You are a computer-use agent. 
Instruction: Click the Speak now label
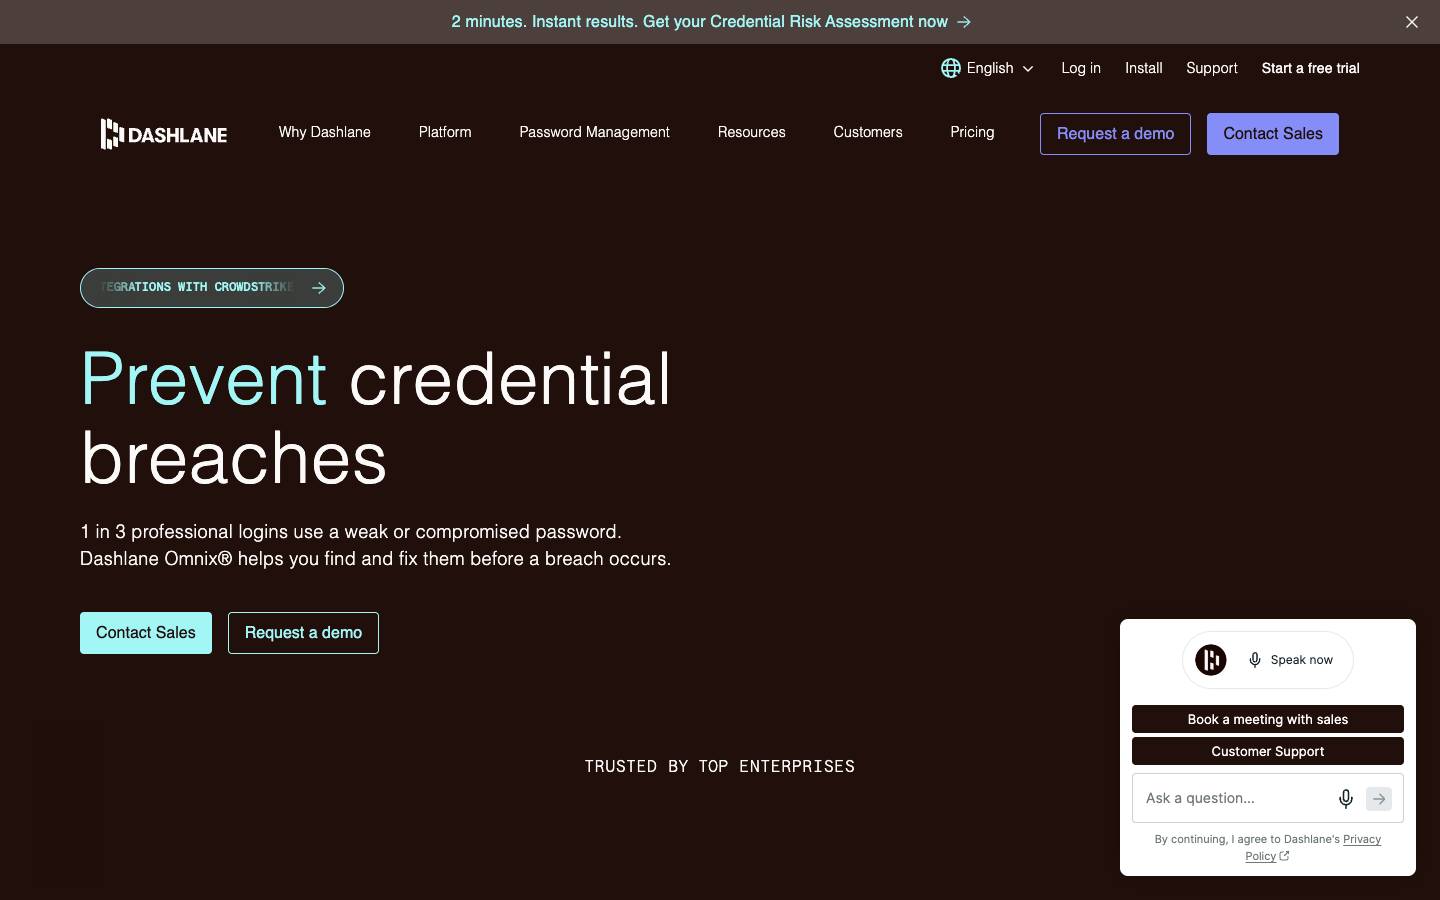click(x=1301, y=660)
